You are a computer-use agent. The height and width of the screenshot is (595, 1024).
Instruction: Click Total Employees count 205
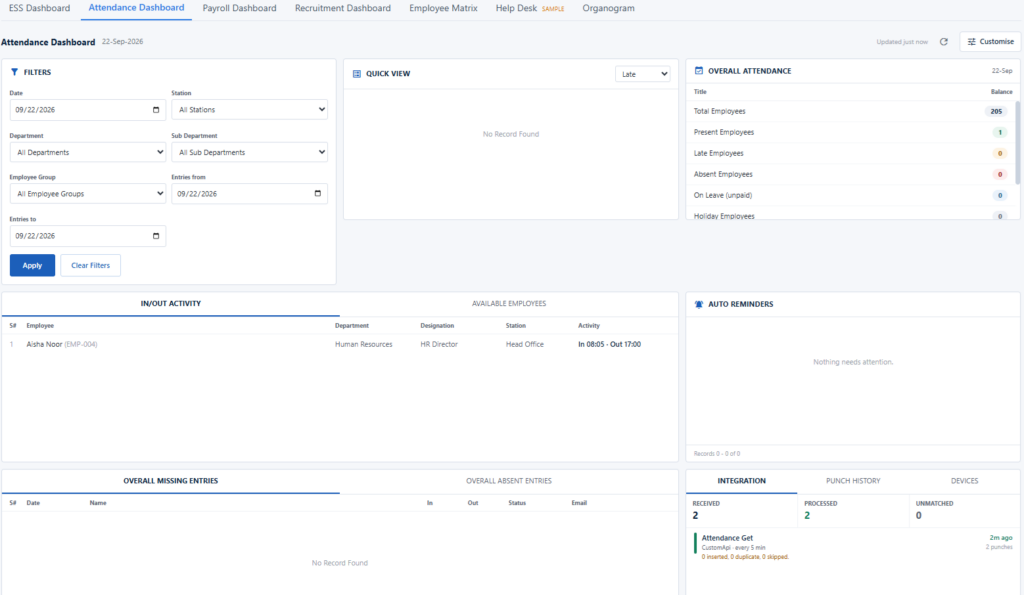(x=996, y=112)
